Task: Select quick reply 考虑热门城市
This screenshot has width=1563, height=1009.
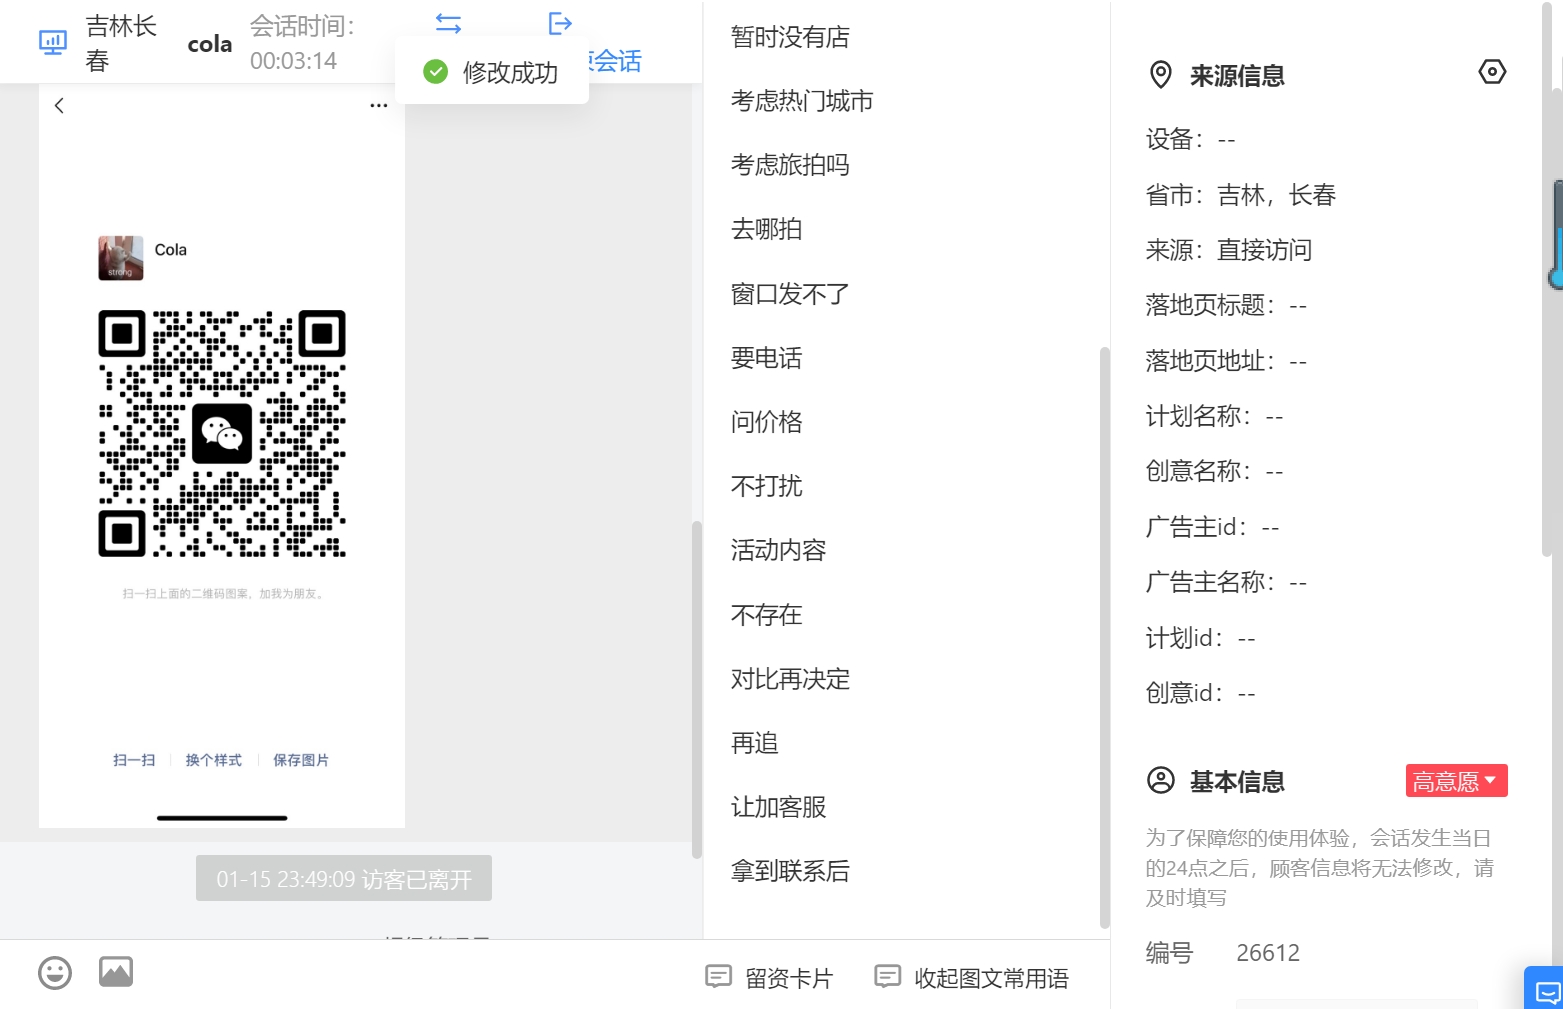Action: (x=802, y=101)
